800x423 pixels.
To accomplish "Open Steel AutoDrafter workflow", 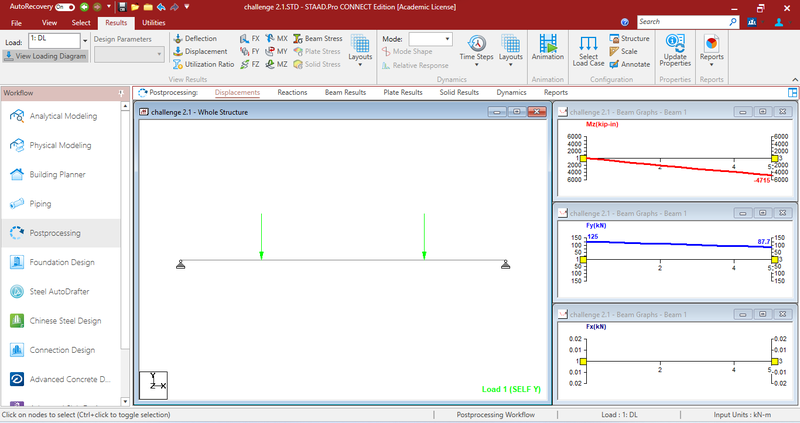I will pos(61,292).
